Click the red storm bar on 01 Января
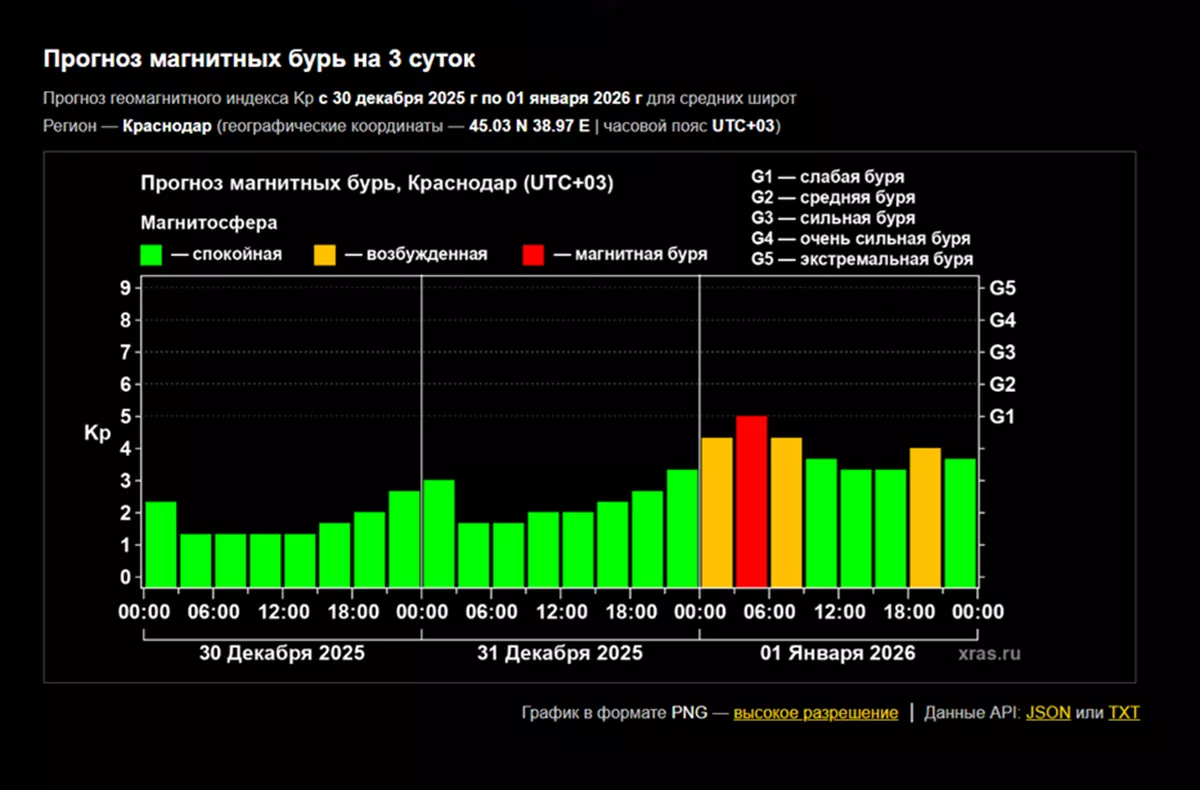 coord(751,501)
